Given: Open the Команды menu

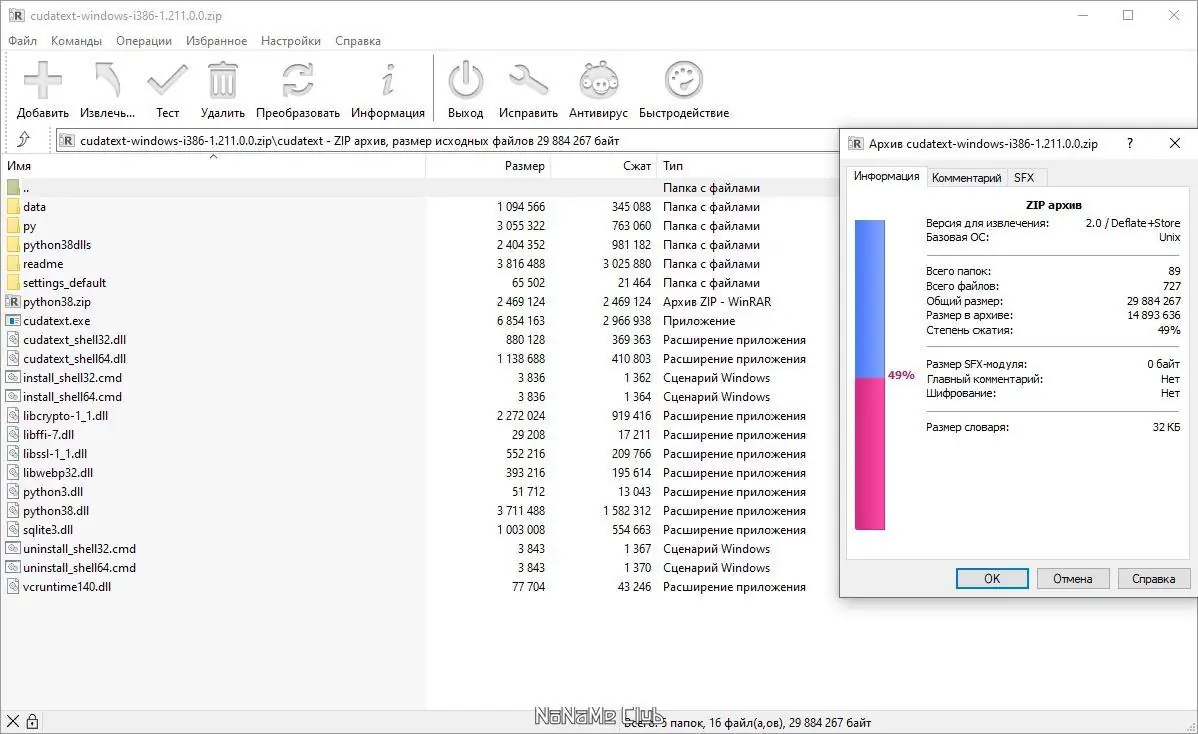Looking at the screenshot, I should coord(76,40).
